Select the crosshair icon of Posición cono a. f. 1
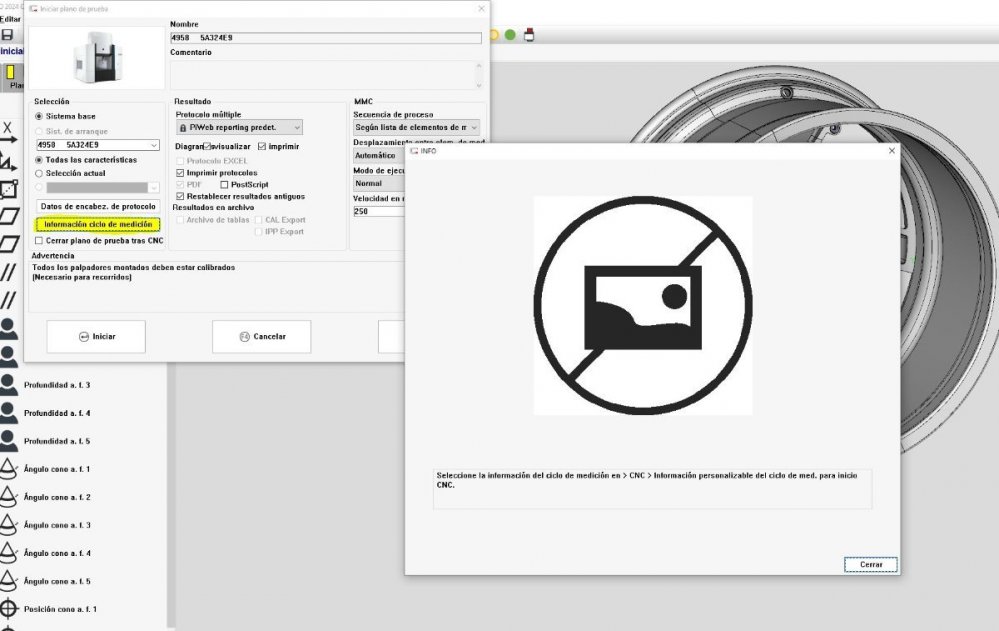The height and width of the screenshot is (631, 999). [8, 609]
